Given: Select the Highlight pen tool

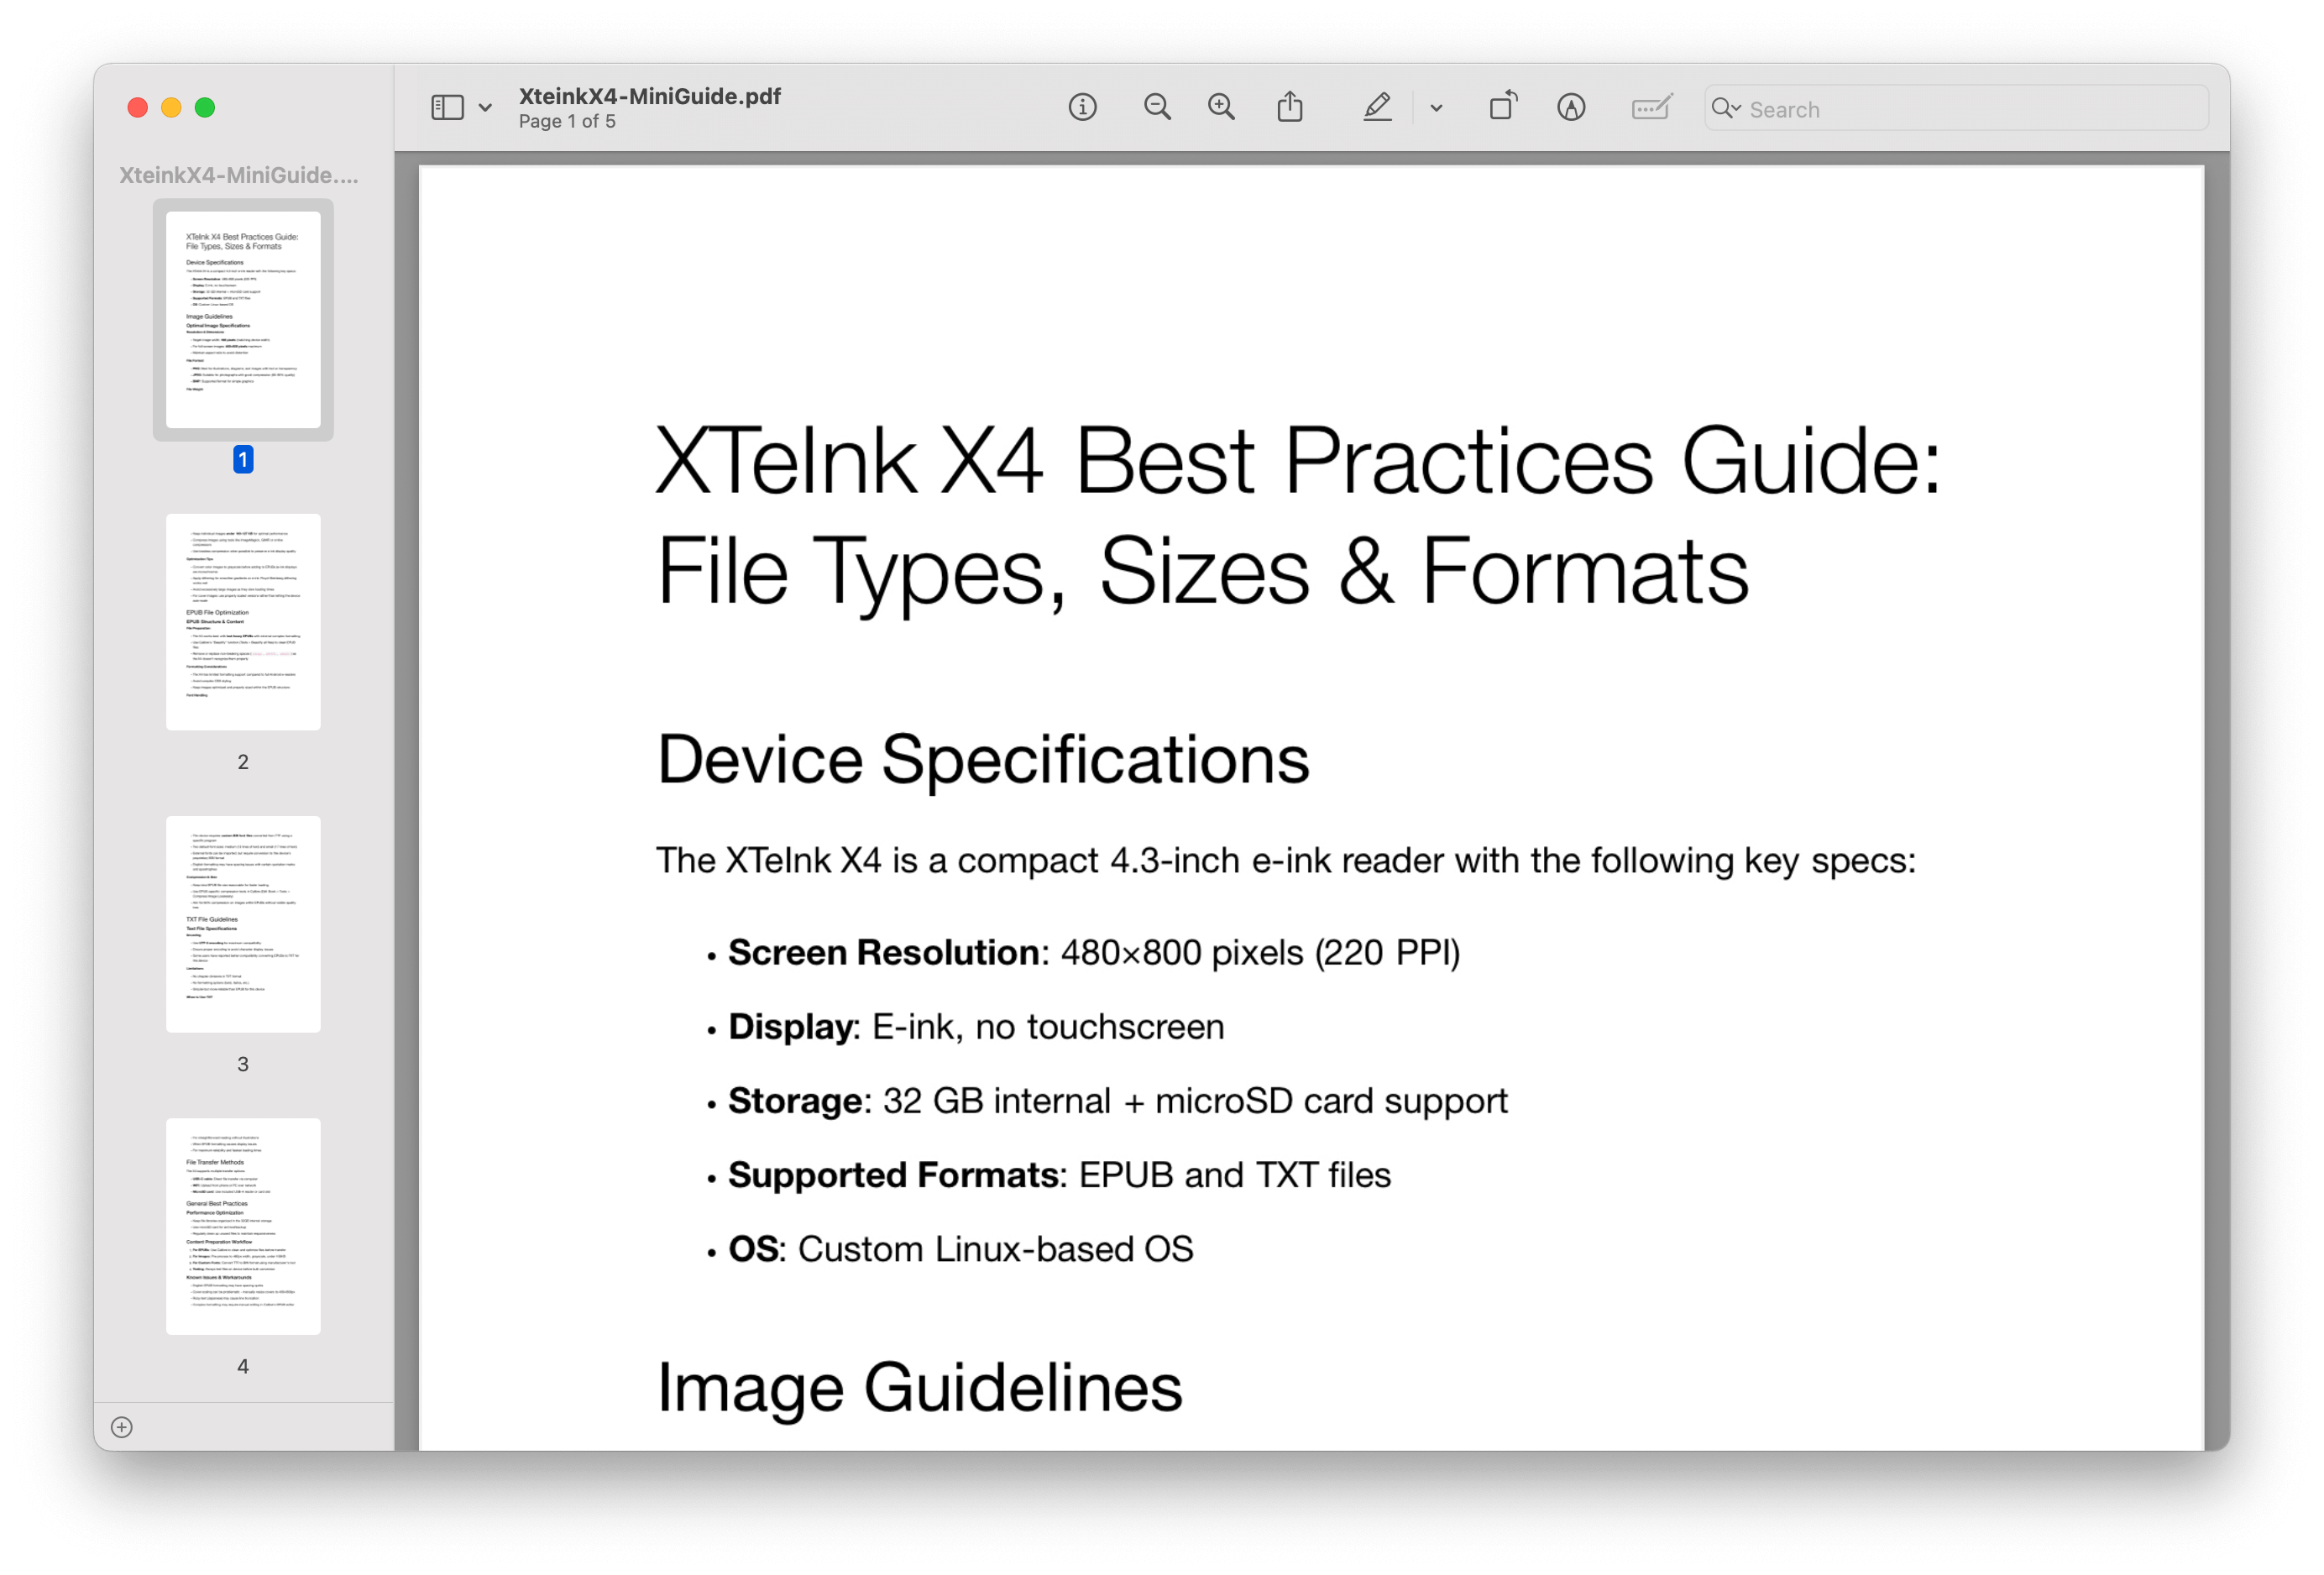Looking at the screenshot, I should coord(1377,107).
